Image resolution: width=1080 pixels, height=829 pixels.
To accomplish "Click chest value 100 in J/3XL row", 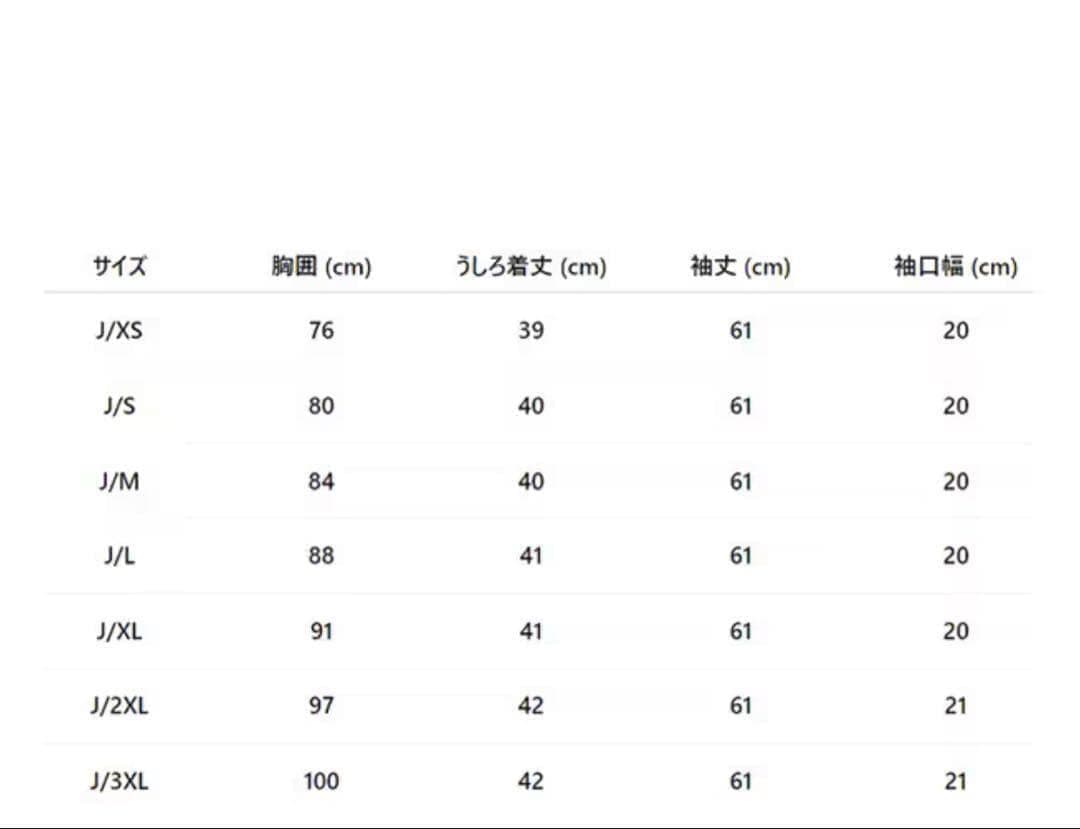I will click(x=321, y=781).
